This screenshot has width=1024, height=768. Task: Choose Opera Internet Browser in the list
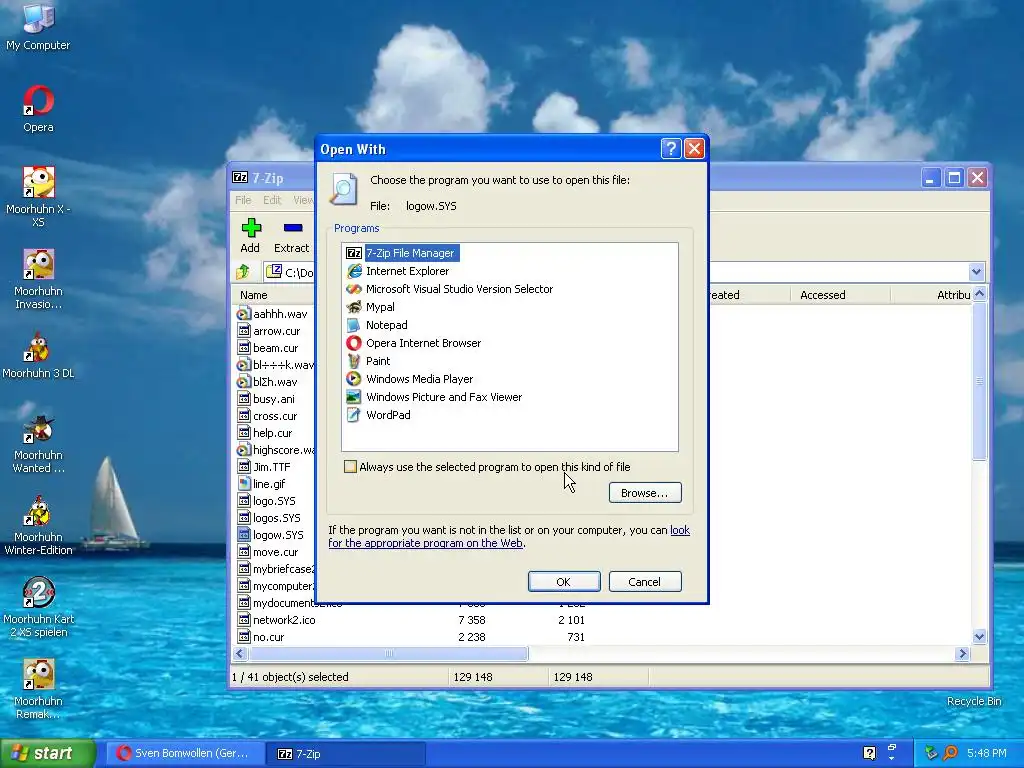tap(413, 343)
